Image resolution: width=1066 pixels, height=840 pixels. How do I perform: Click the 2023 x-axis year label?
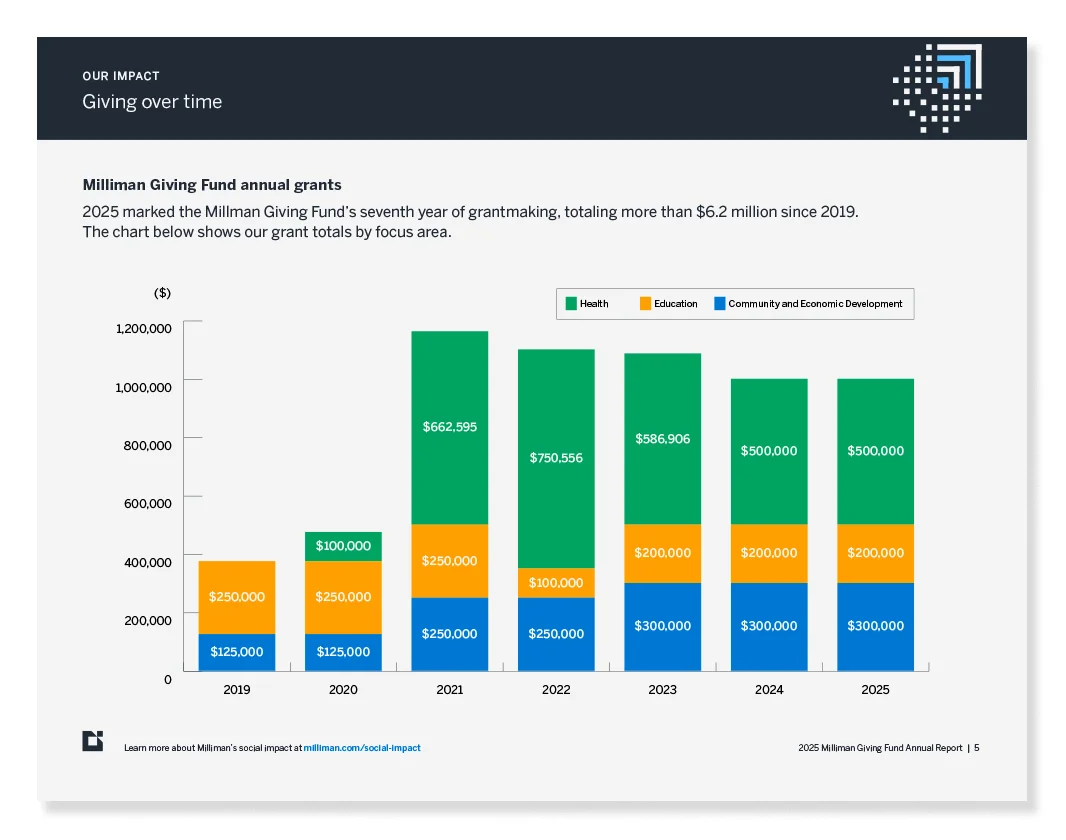(662, 690)
